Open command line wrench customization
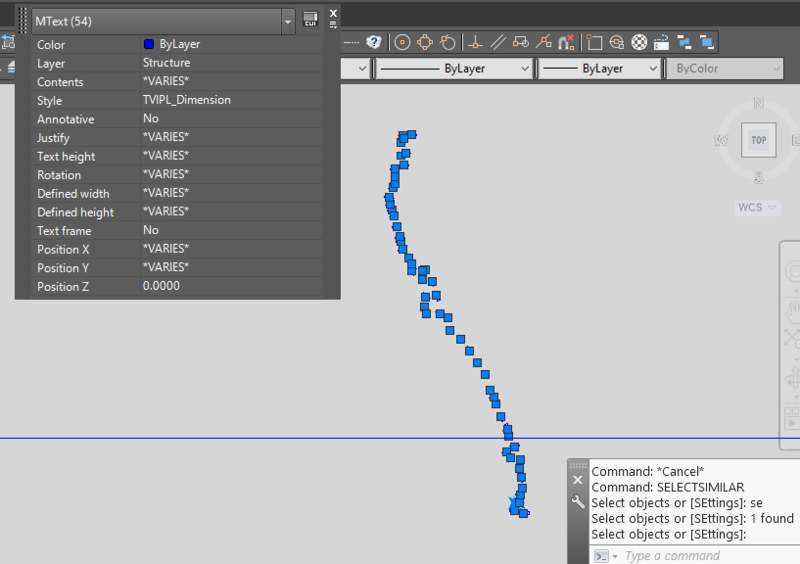The image size is (800, 564). coord(577,501)
